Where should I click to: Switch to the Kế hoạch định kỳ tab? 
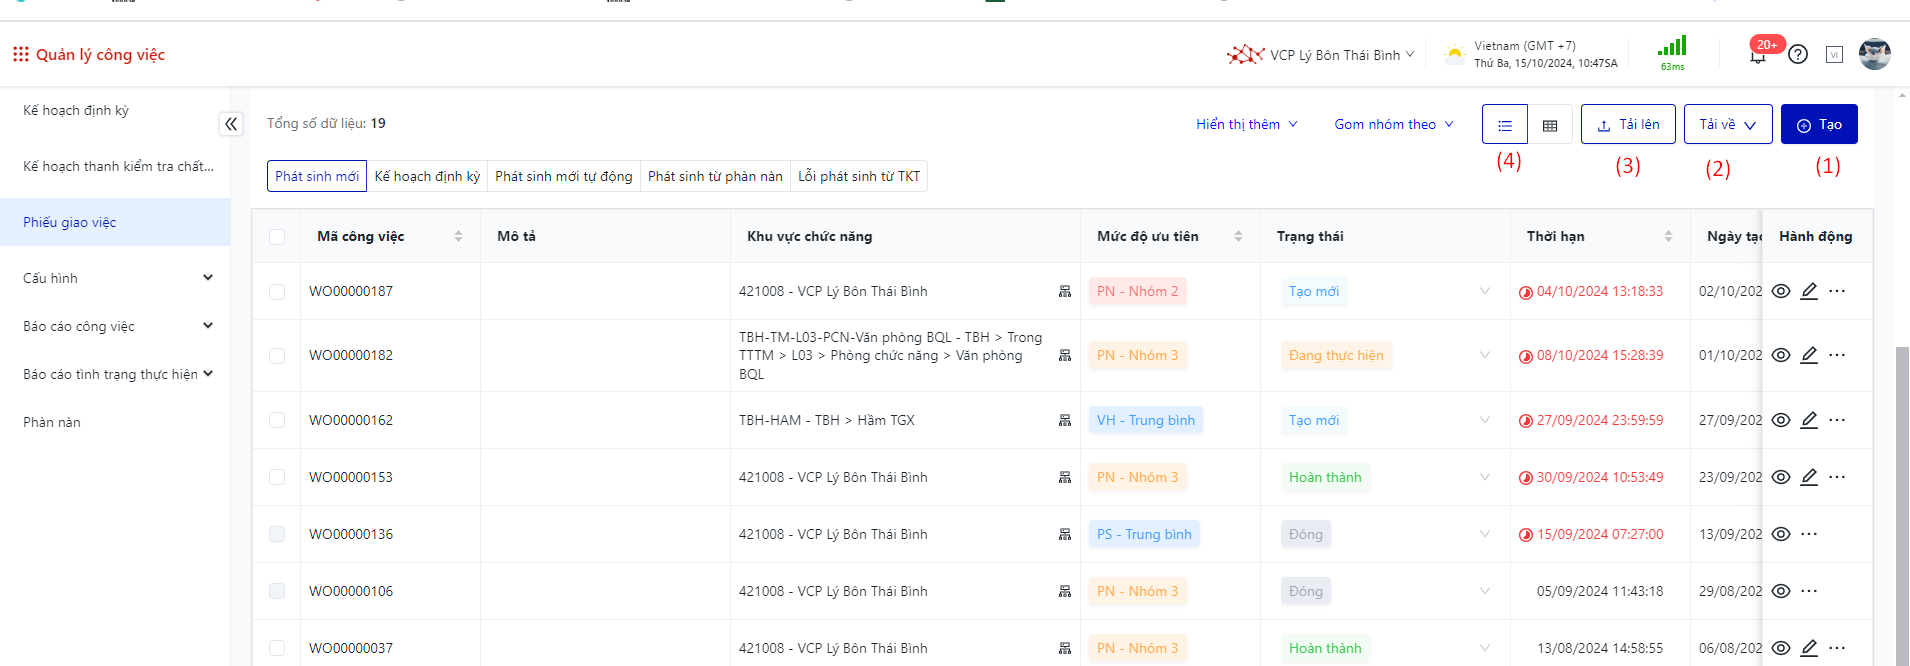pos(427,176)
